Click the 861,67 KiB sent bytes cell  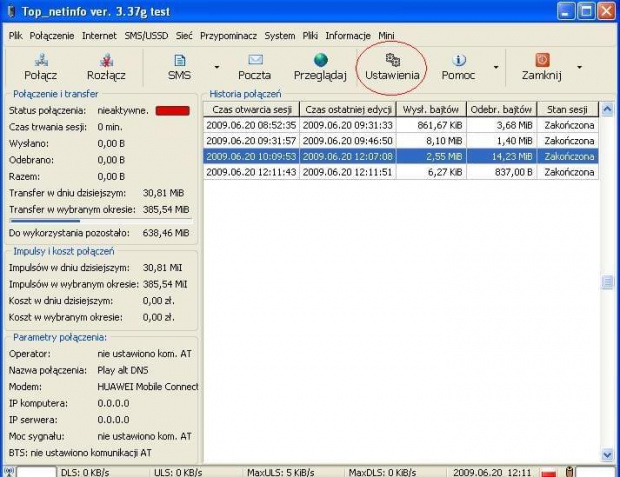(431, 125)
